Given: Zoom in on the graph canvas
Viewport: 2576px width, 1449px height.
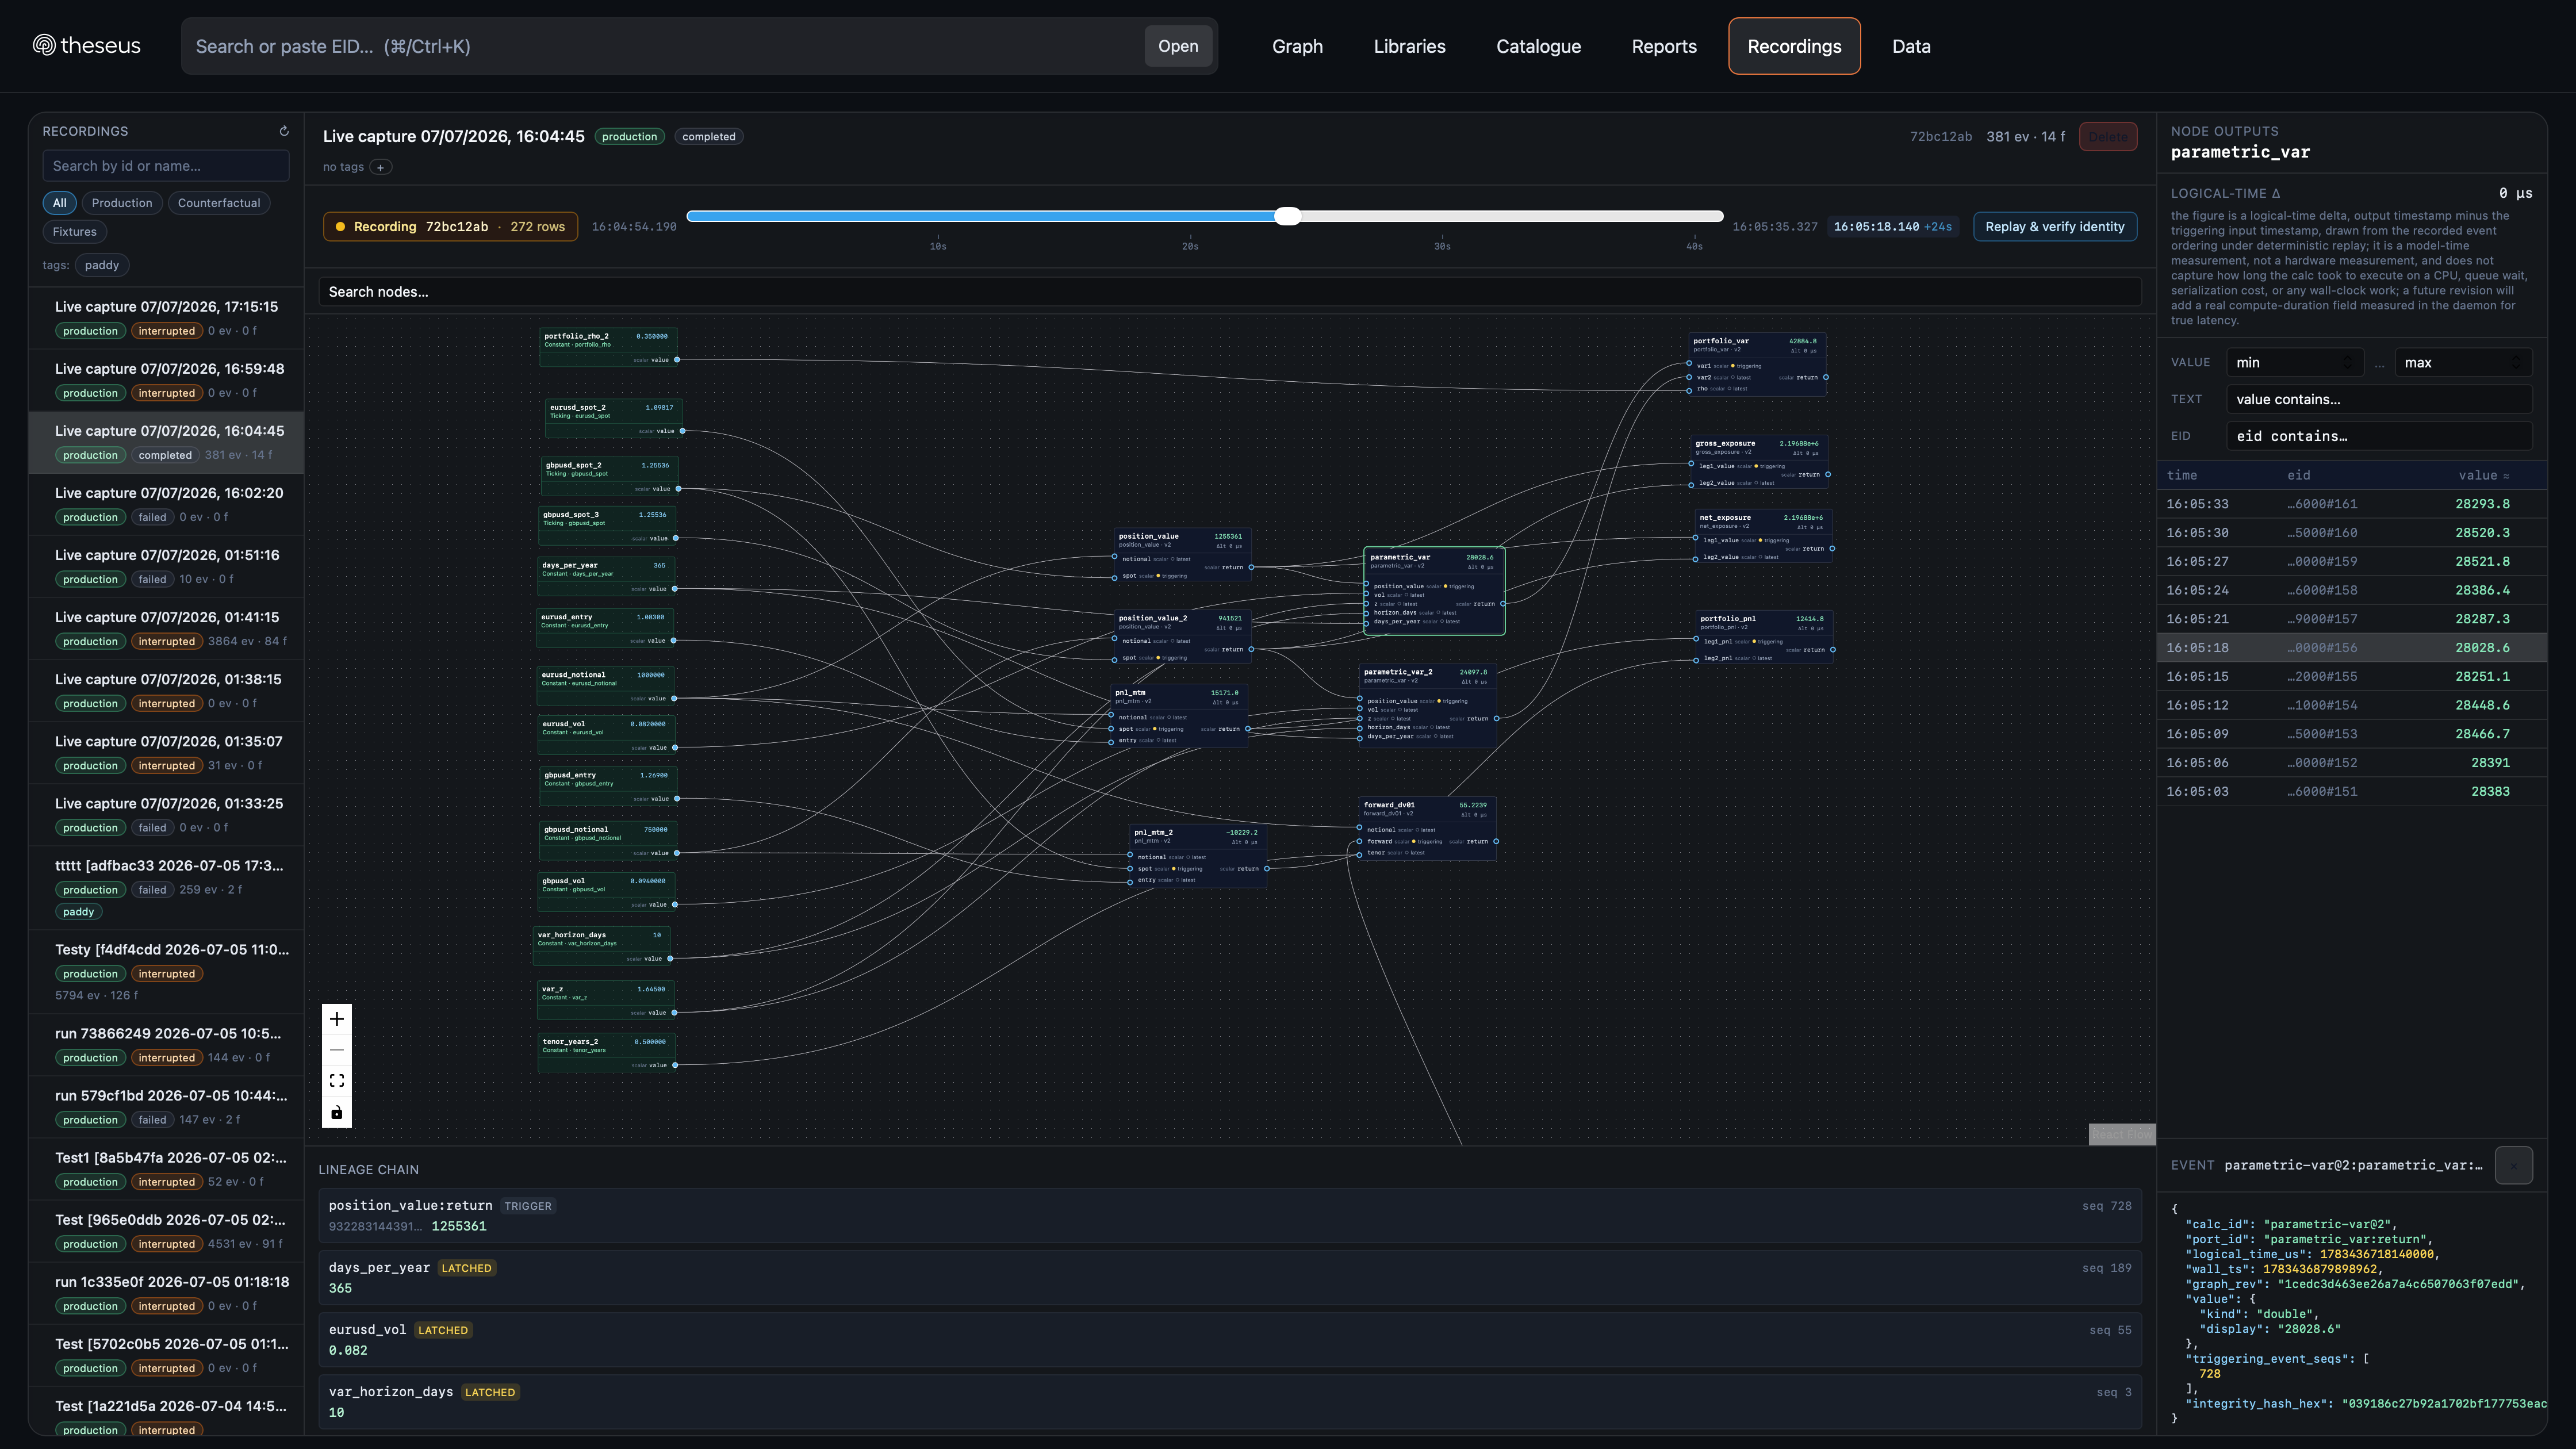Looking at the screenshot, I should click(337, 1019).
